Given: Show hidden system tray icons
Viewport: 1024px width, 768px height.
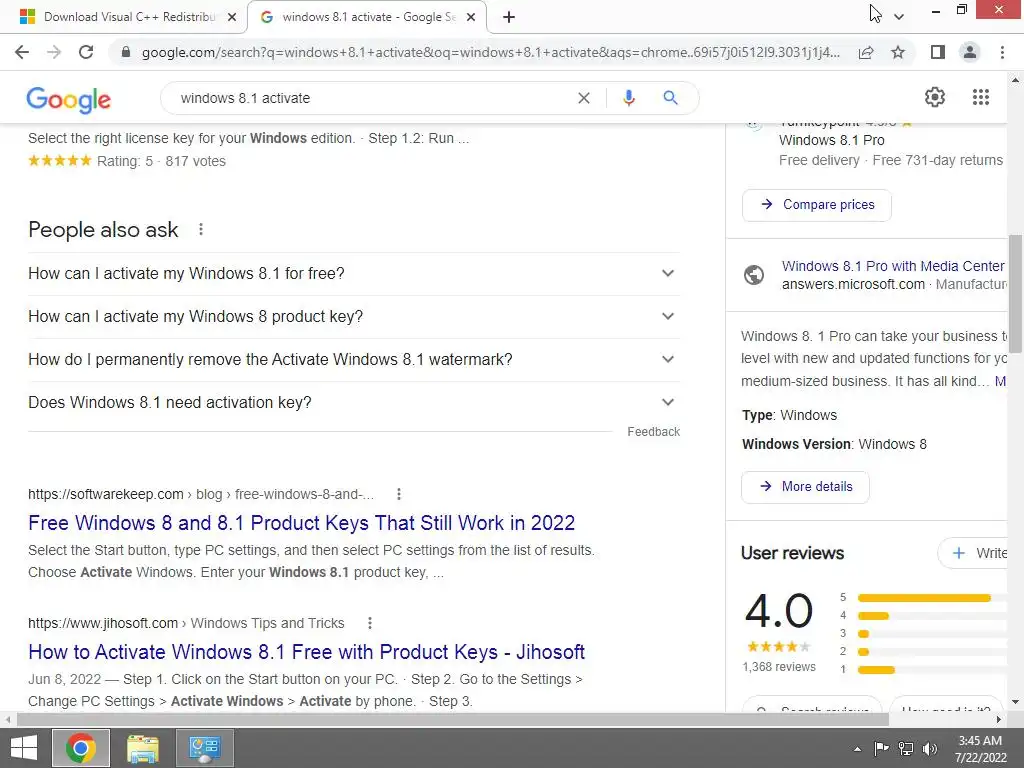Looking at the screenshot, I should 857,749.
